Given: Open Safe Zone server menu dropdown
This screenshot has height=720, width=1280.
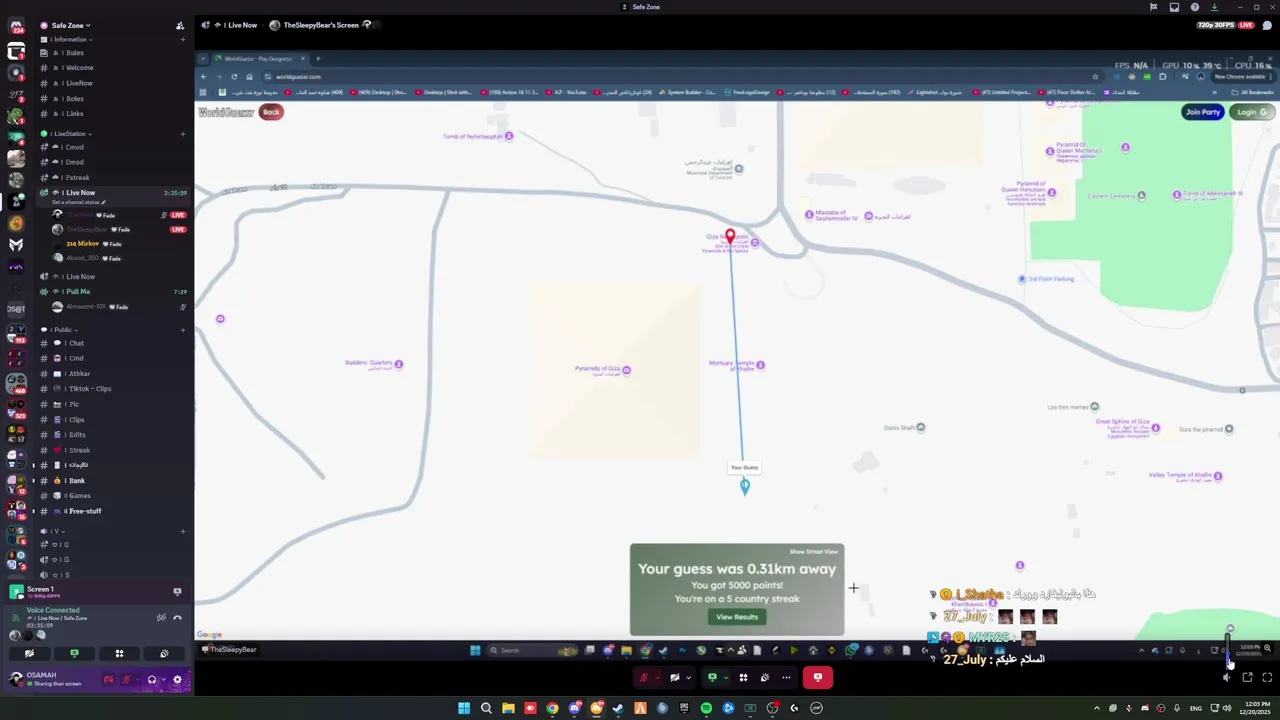Looking at the screenshot, I should [x=70, y=25].
